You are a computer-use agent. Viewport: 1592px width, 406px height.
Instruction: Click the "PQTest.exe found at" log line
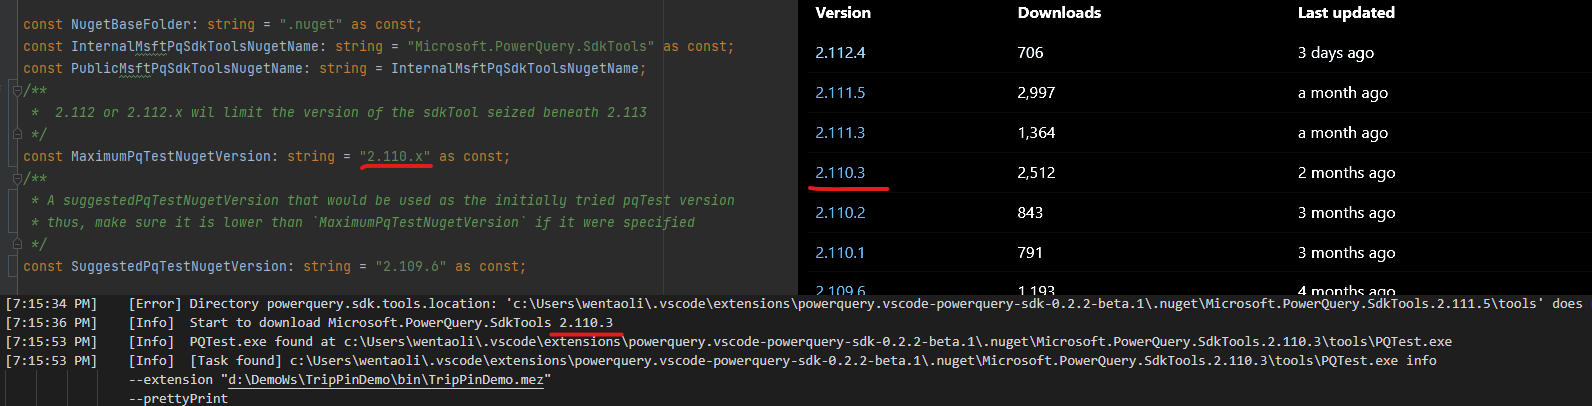point(729,342)
